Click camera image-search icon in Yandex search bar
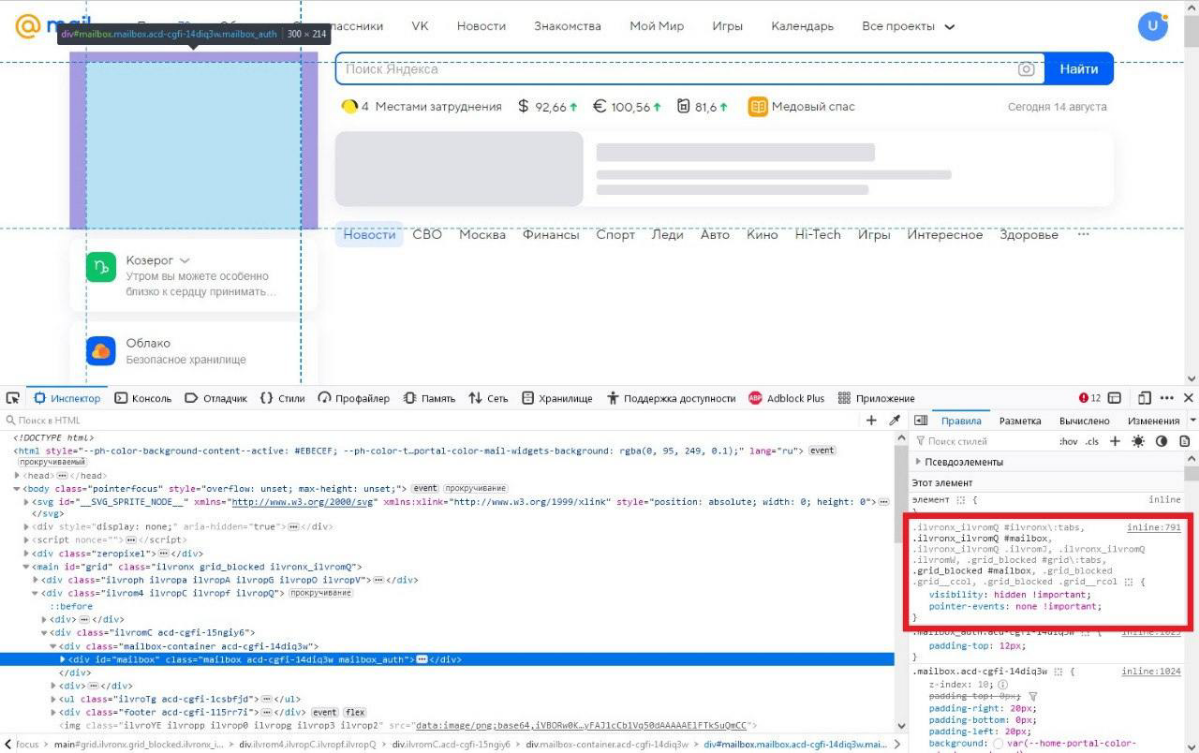Screen dimensions: 1199x753 [x=1026, y=69]
